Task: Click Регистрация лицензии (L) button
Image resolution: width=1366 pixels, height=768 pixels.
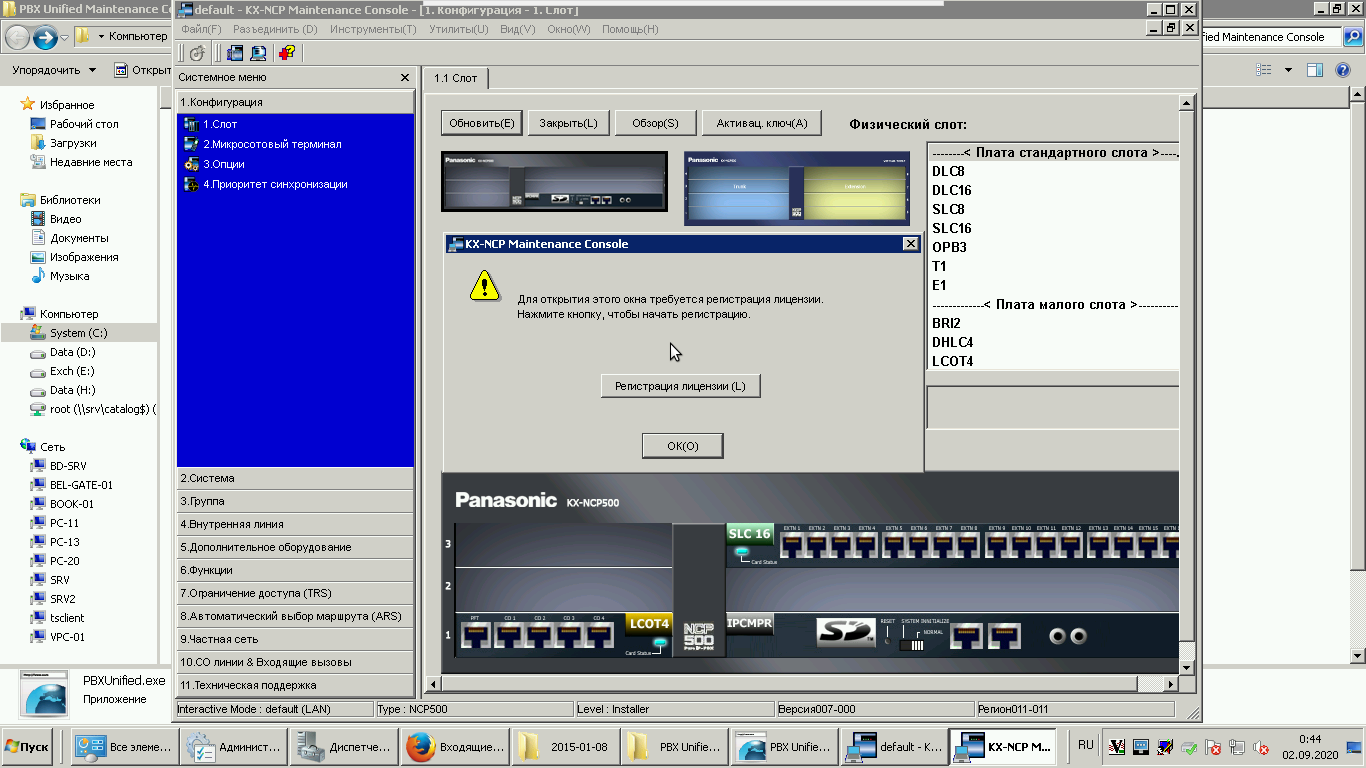Action: tap(680, 386)
